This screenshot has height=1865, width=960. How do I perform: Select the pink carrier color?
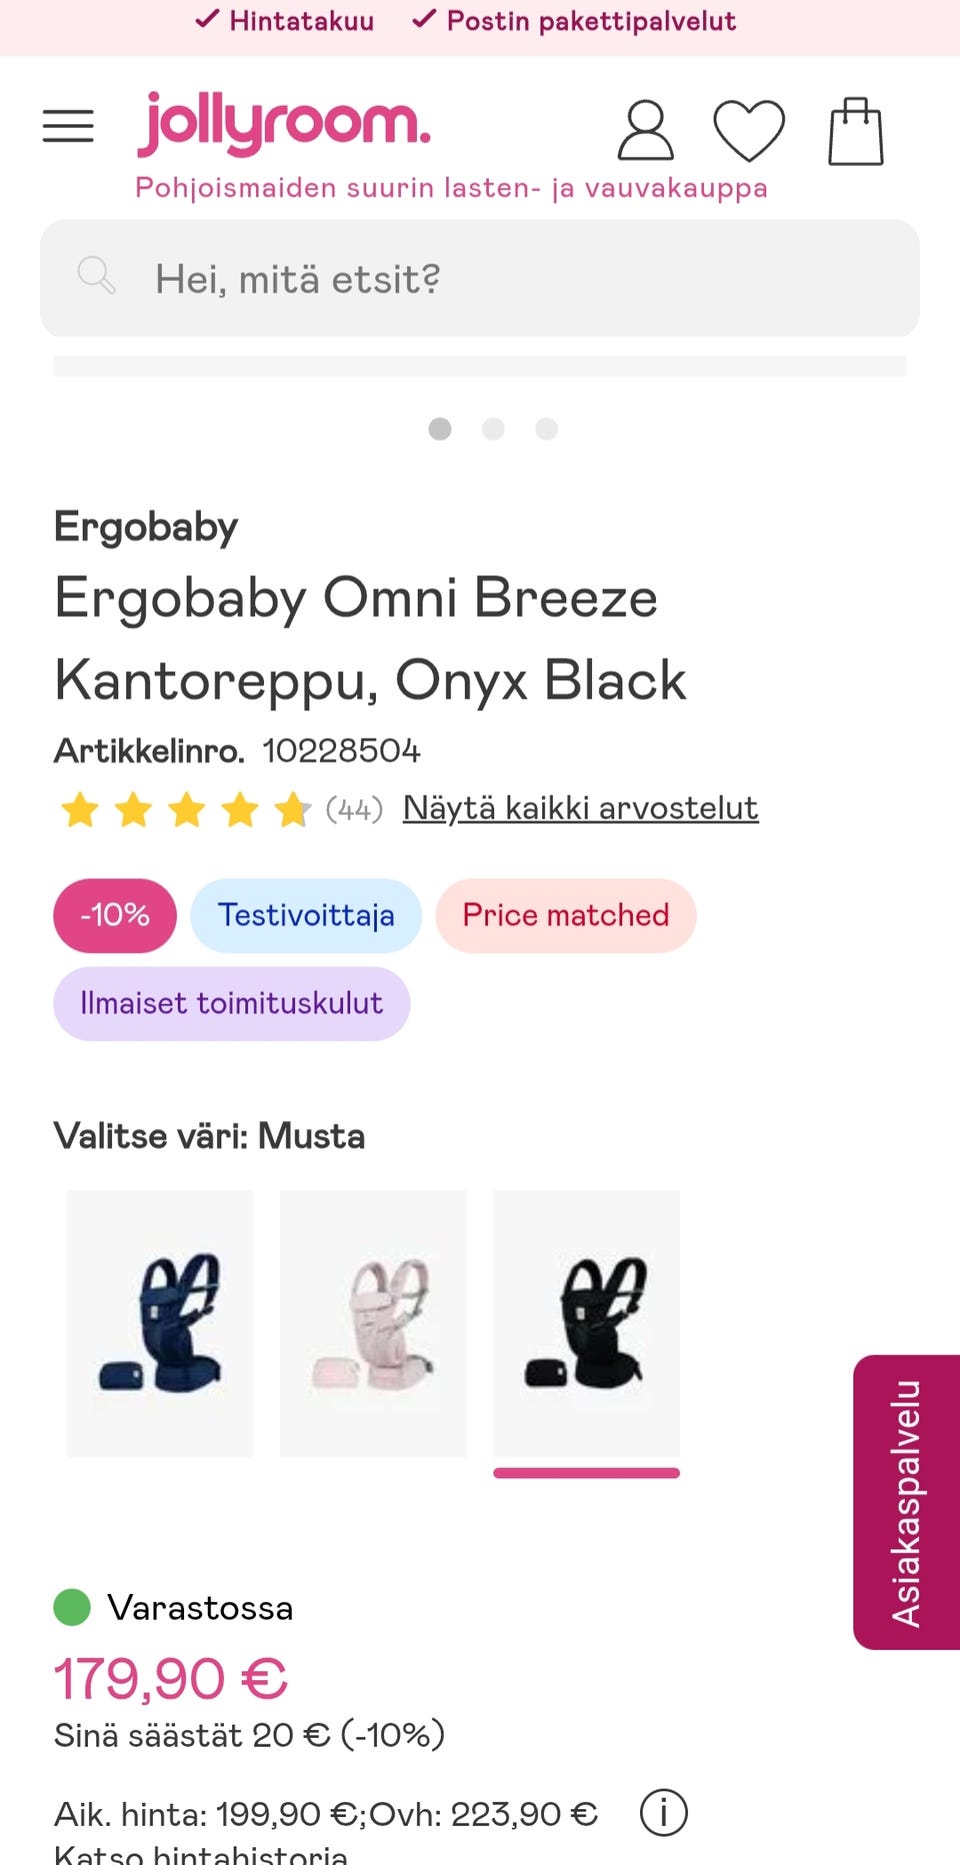[x=373, y=1322]
